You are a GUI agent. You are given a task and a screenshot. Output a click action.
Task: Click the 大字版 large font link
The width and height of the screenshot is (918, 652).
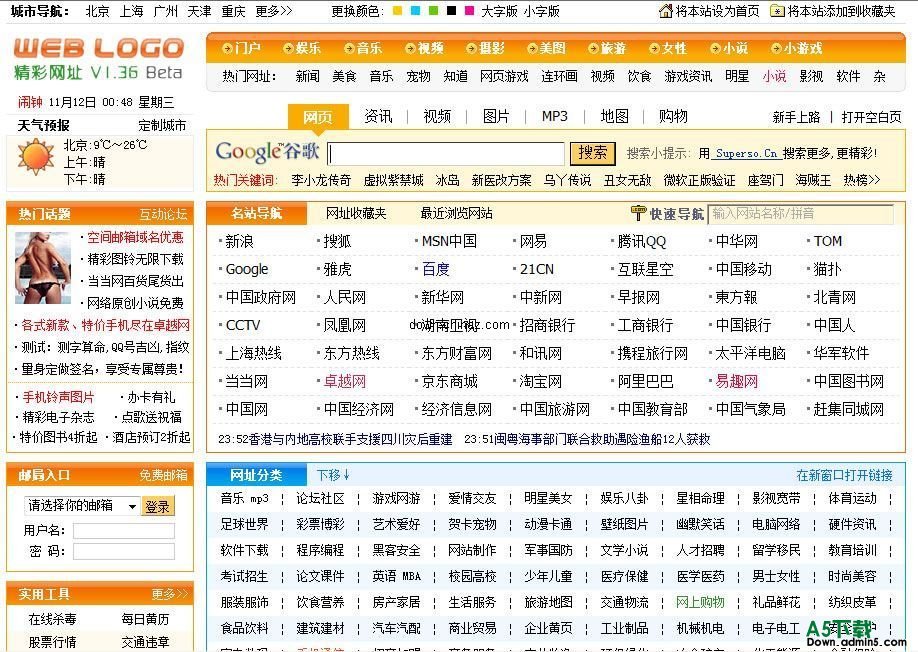pos(499,11)
